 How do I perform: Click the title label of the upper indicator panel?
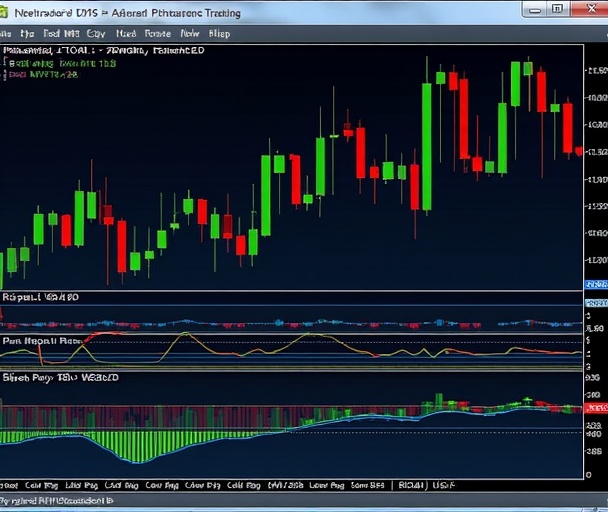click(40, 298)
